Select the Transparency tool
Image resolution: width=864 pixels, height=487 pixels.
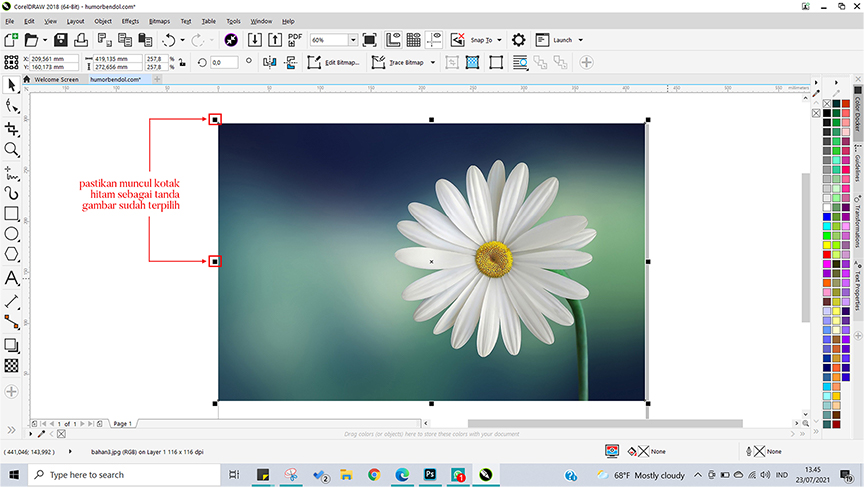coord(12,365)
